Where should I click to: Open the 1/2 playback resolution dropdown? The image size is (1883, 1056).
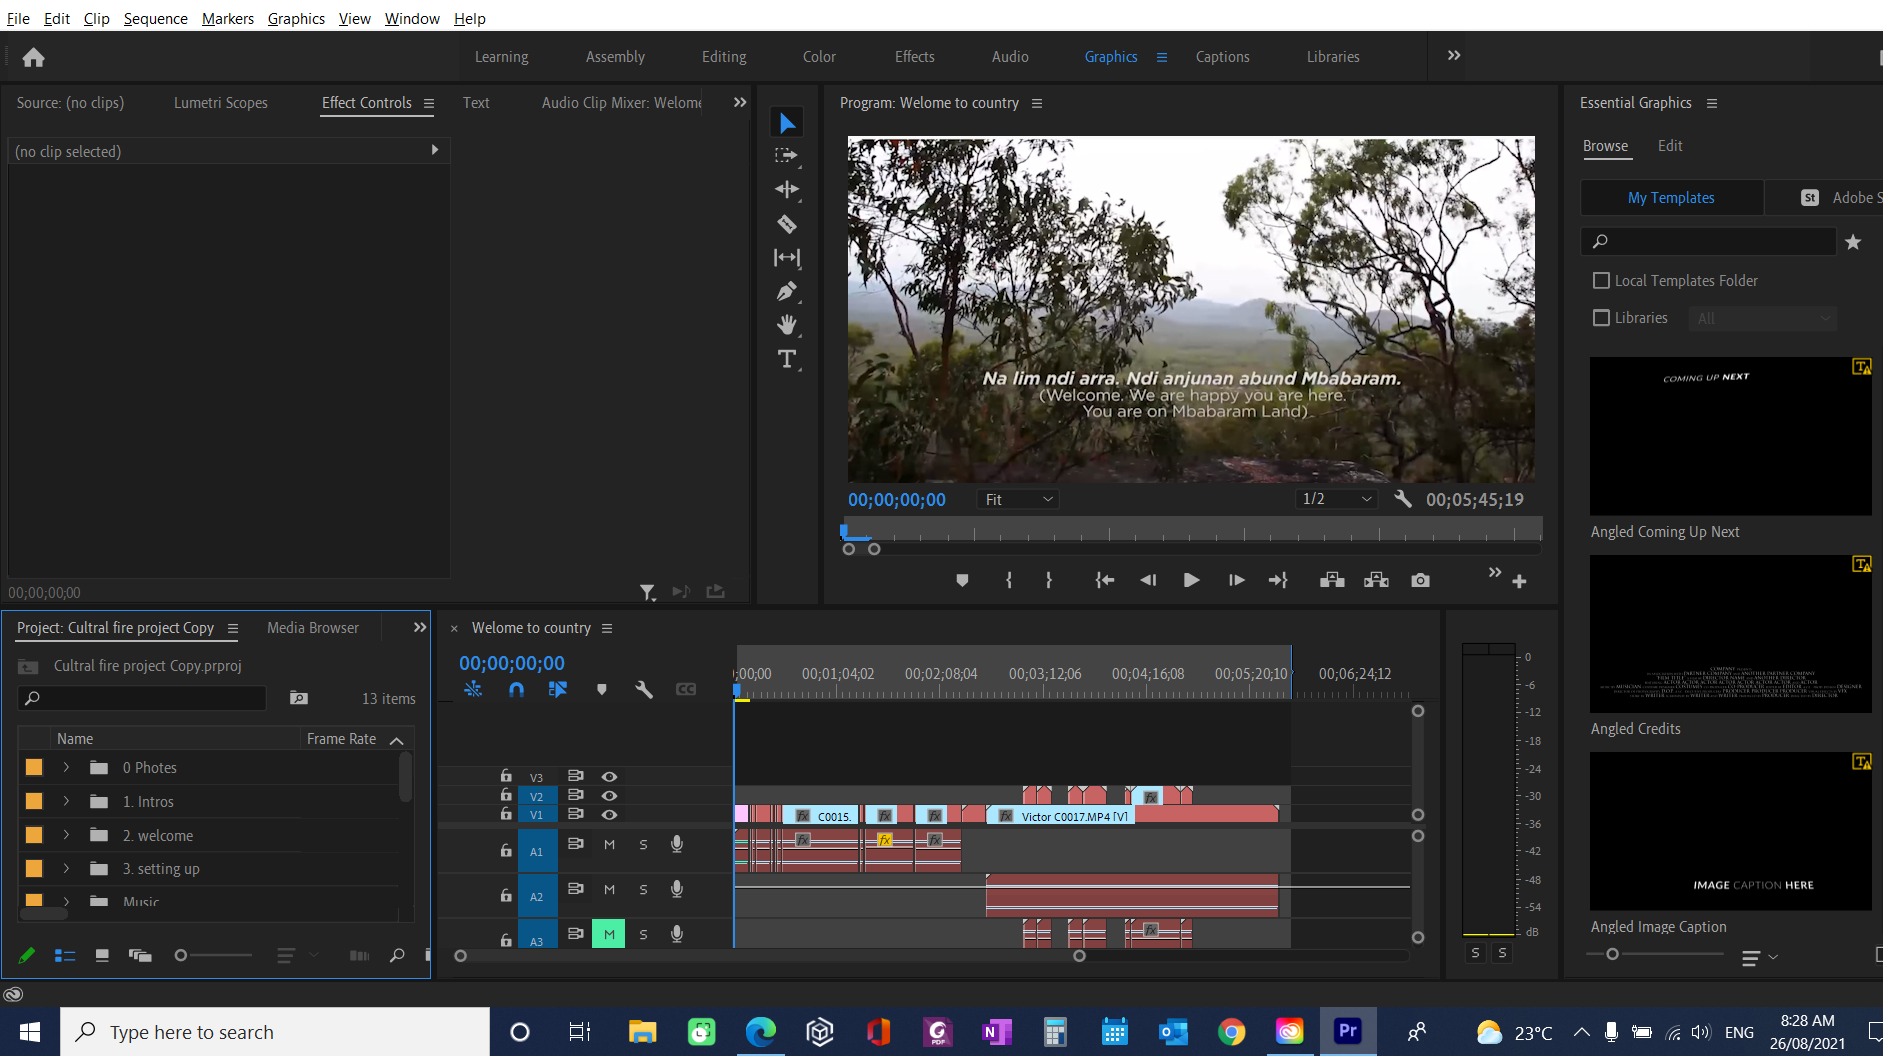1335,498
